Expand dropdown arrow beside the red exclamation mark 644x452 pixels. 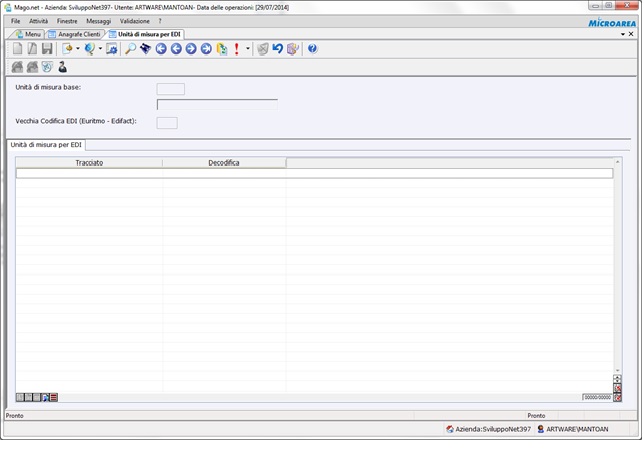pos(248,48)
